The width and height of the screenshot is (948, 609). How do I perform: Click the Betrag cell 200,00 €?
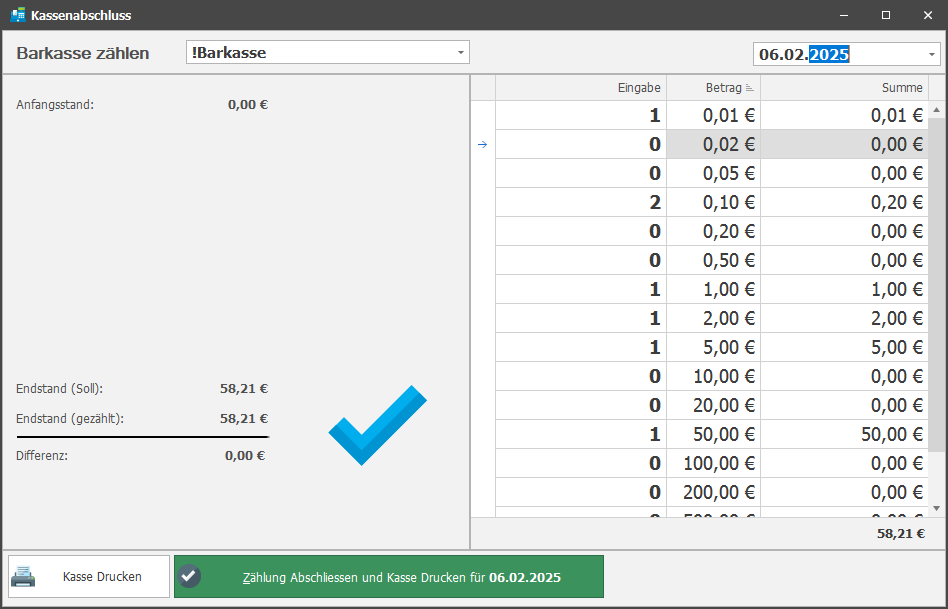[713, 493]
